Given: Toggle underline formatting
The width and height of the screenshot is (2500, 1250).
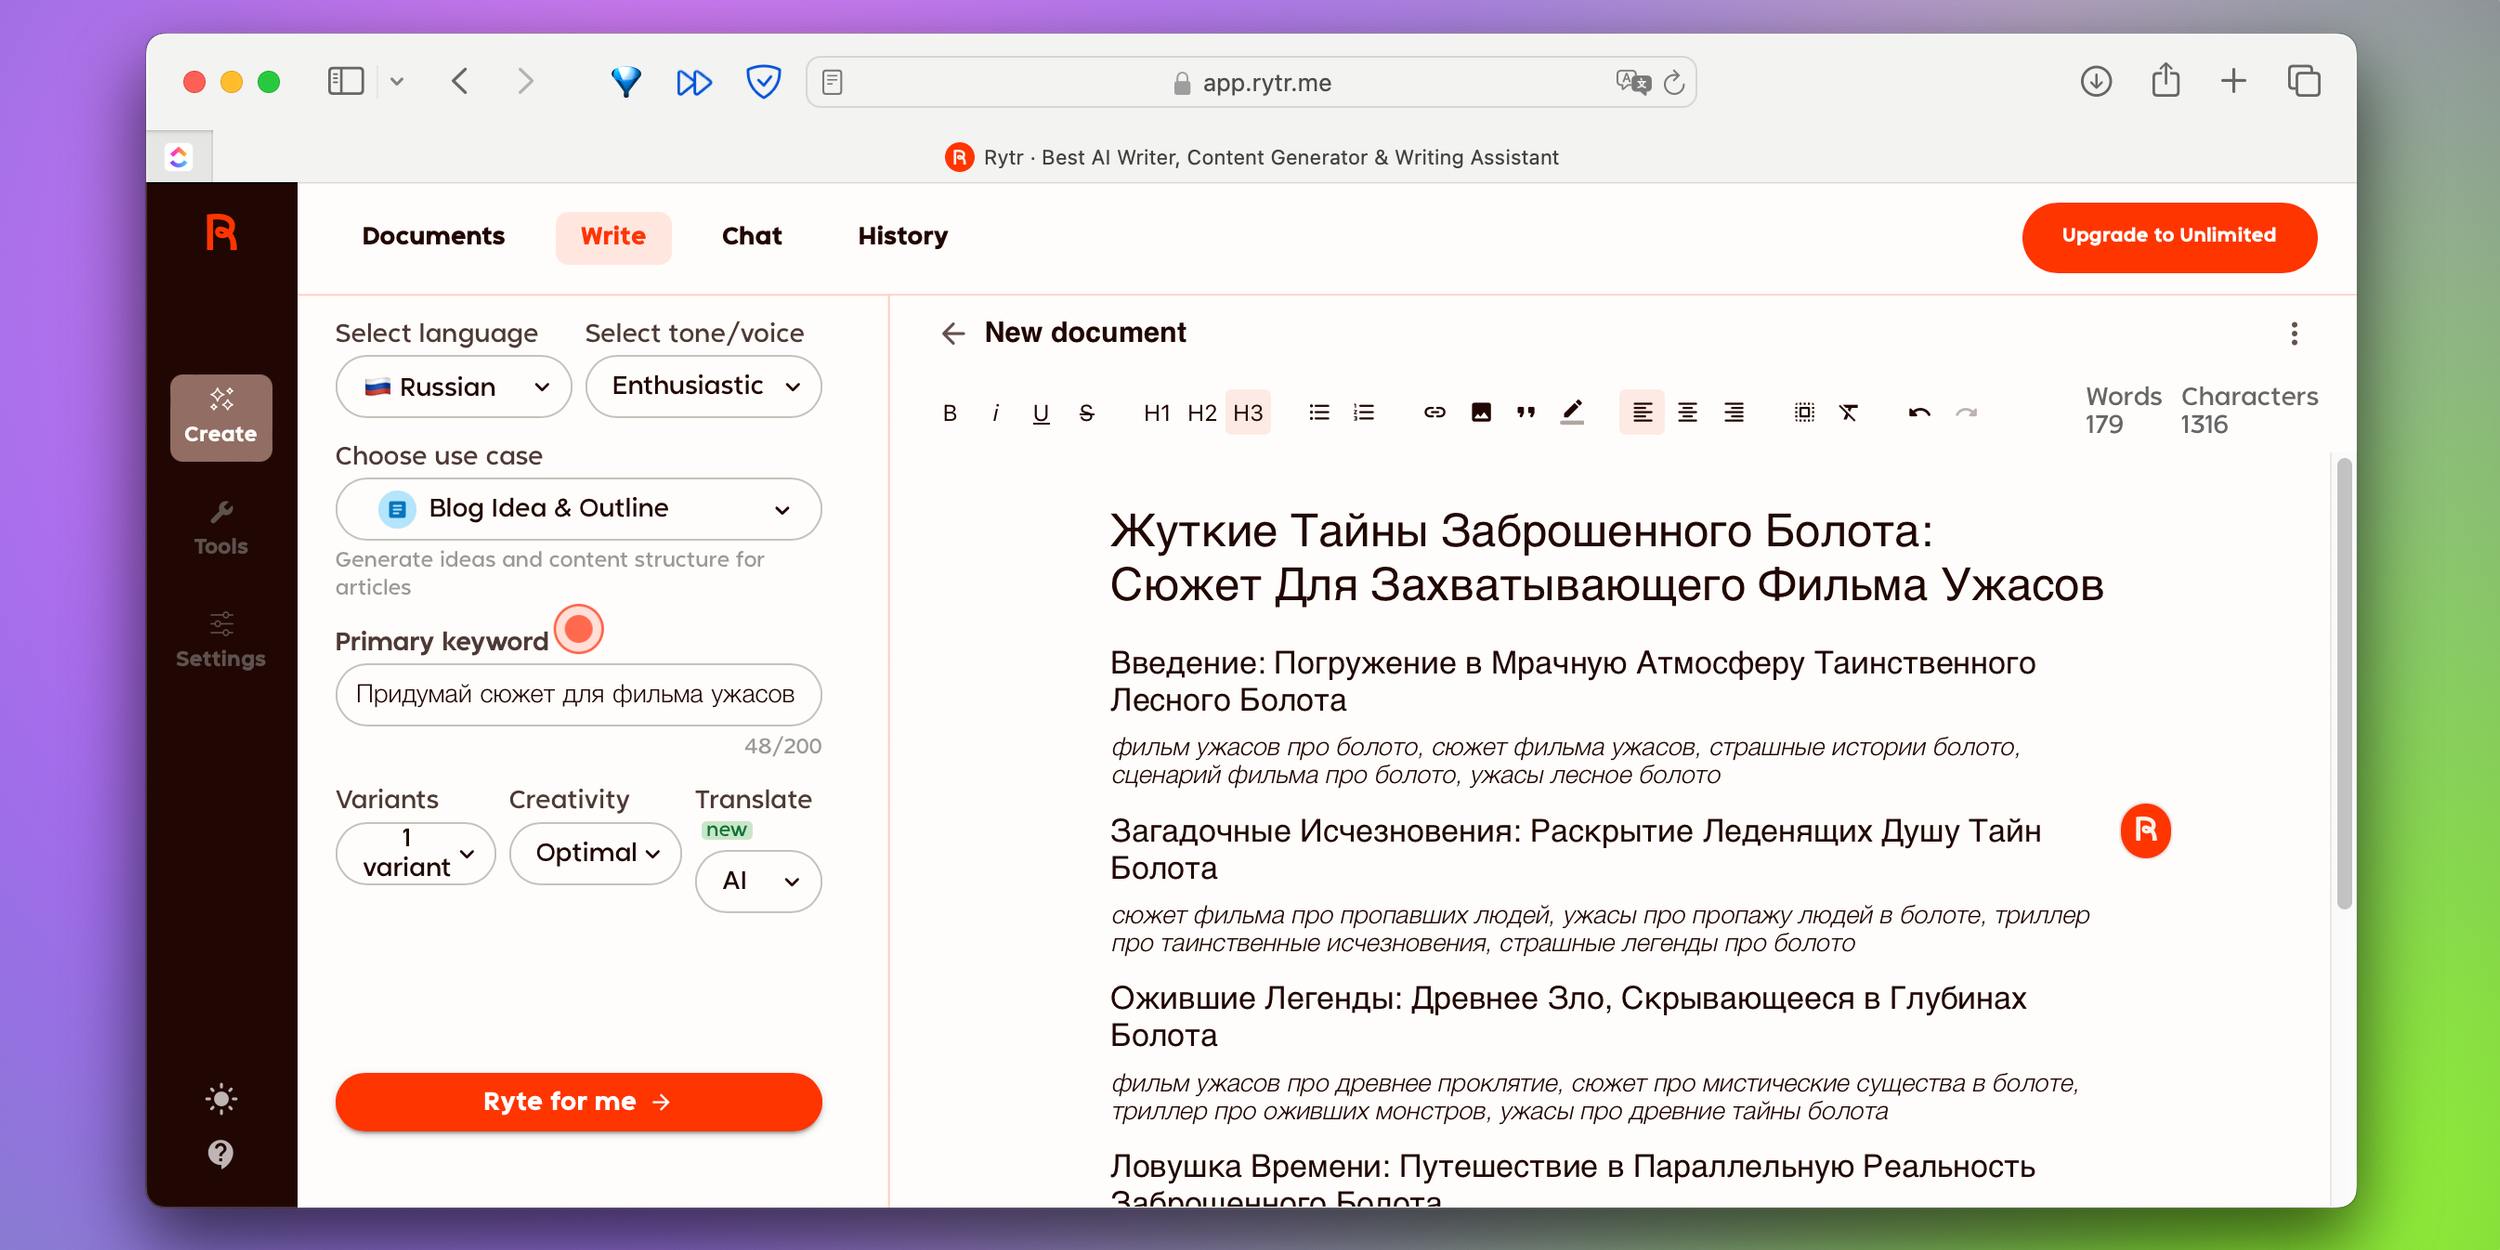Looking at the screenshot, I should [1041, 413].
